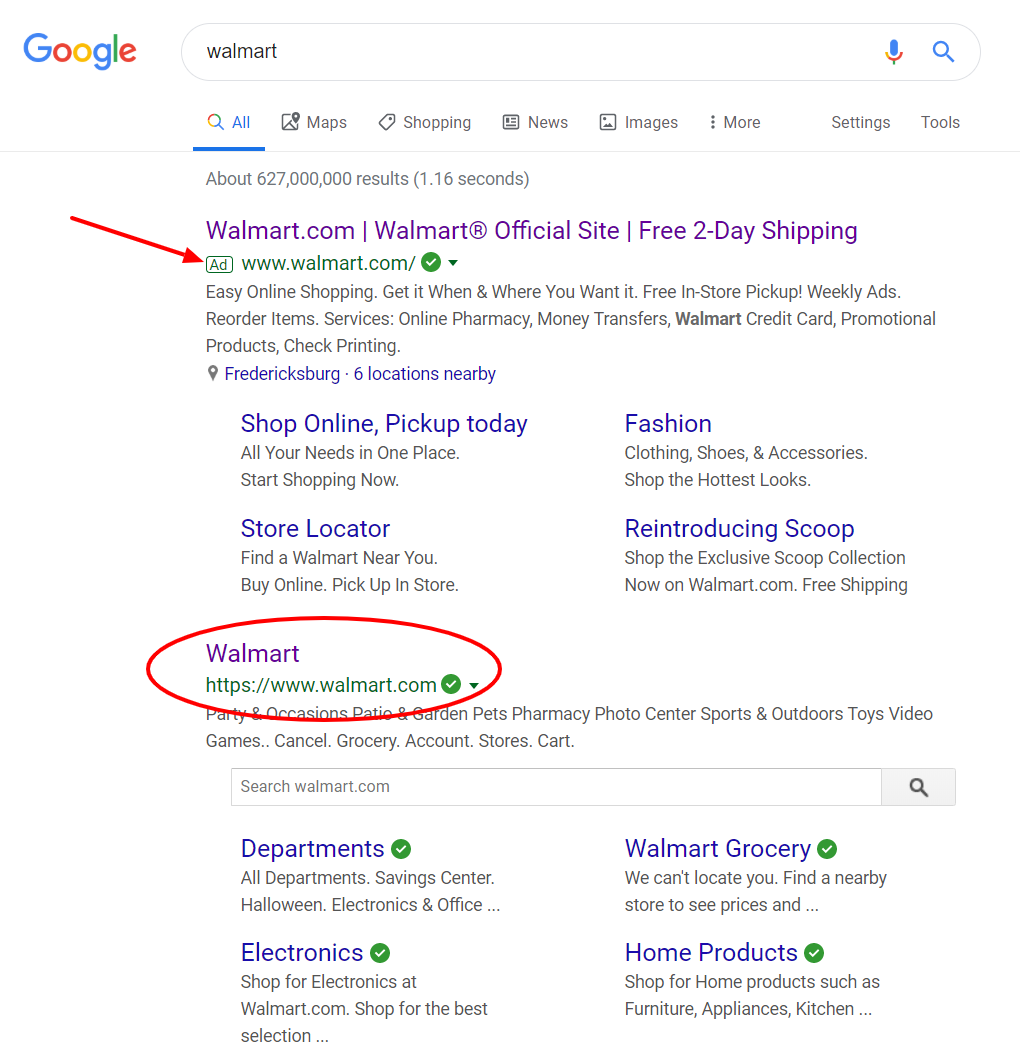This screenshot has height=1062, width=1020.
Task: Click 'We can't locate you' snippet text
Action: click(755, 892)
